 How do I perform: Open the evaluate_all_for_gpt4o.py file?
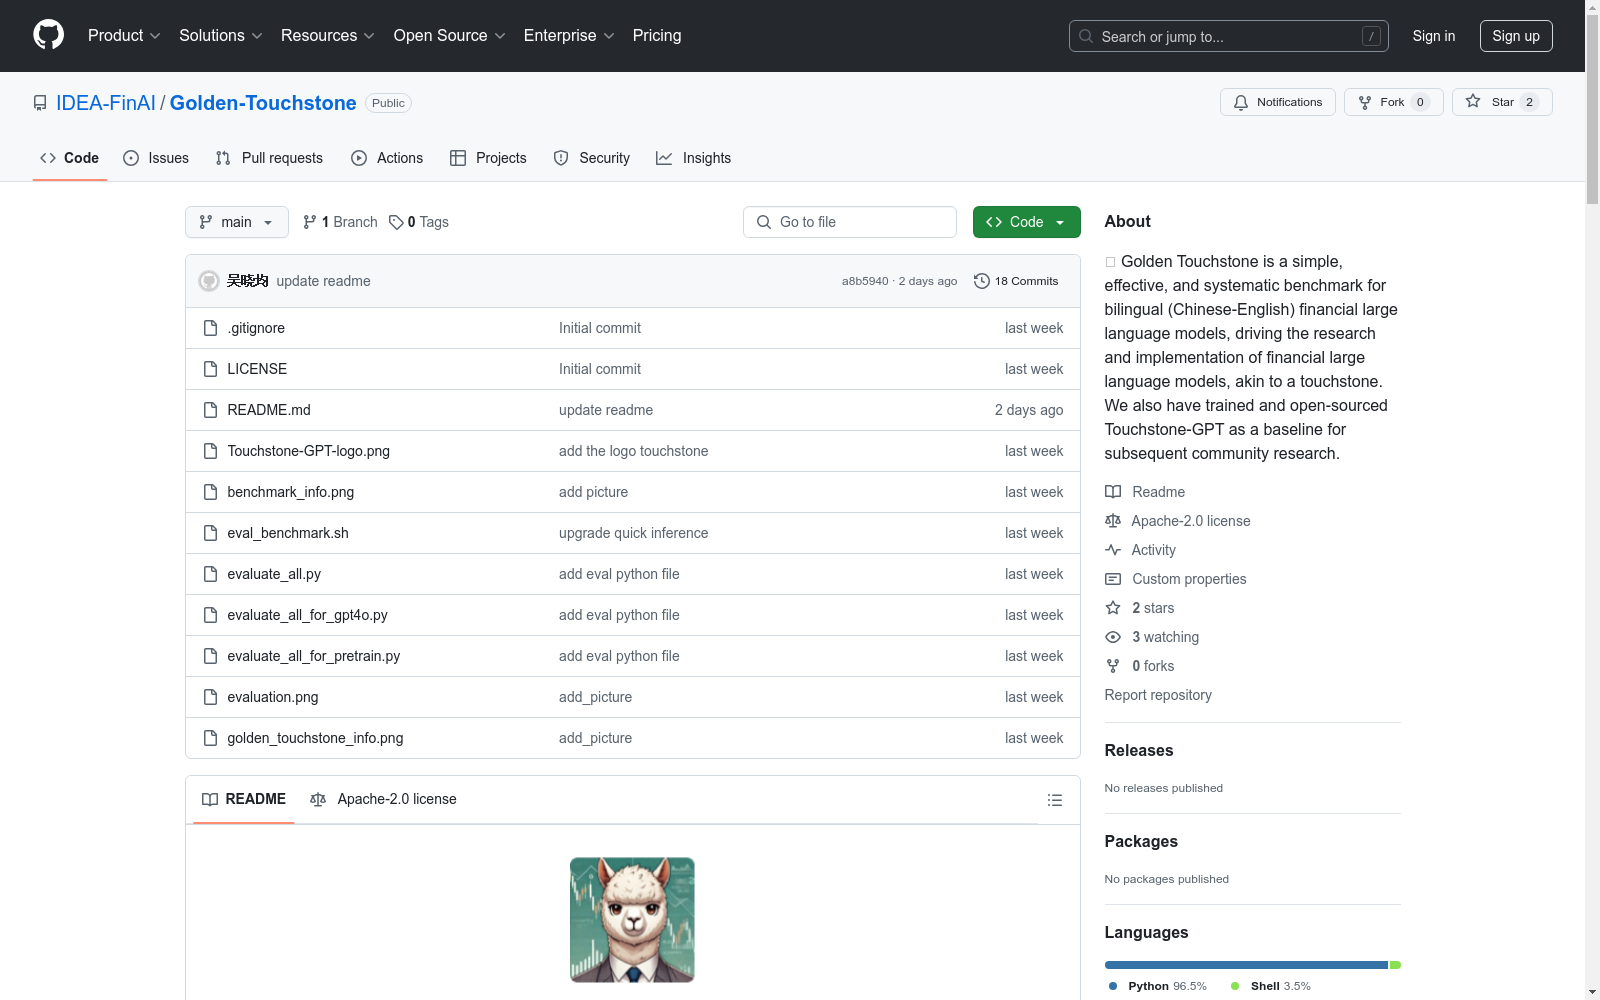tap(307, 615)
